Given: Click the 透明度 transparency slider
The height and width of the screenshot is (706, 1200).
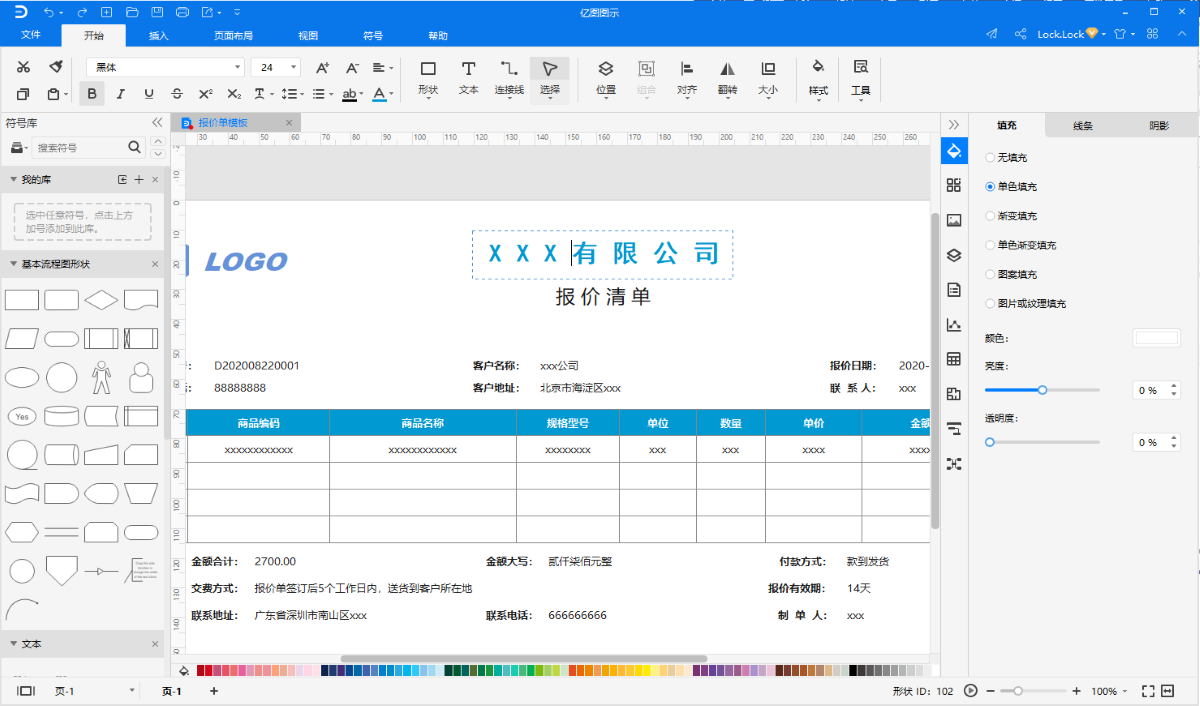Looking at the screenshot, I should pyautogui.click(x=1042, y=442).
